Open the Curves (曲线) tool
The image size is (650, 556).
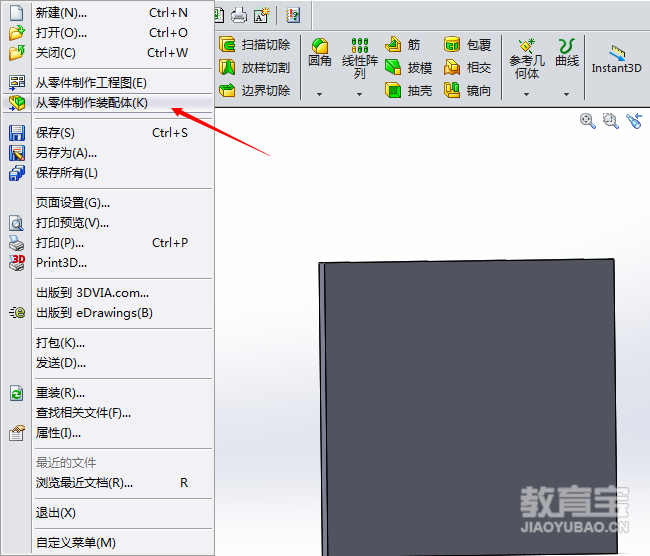click(567, 53)
